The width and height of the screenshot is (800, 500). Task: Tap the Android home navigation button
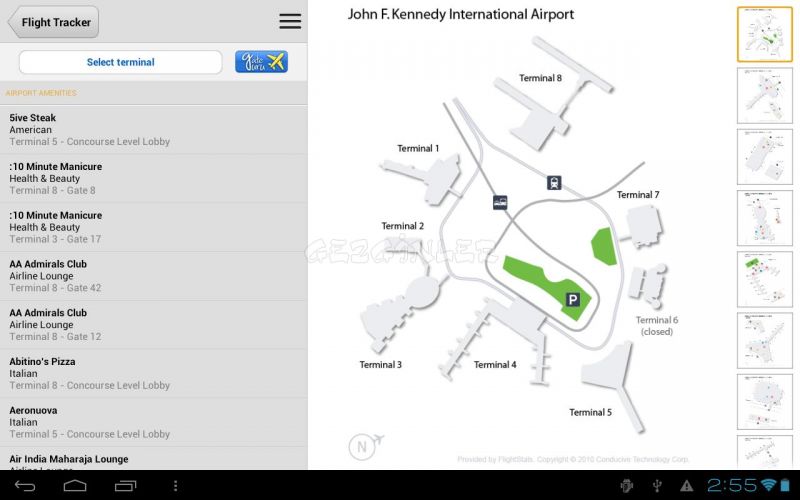pyautogui.click(x=75, y=486)
